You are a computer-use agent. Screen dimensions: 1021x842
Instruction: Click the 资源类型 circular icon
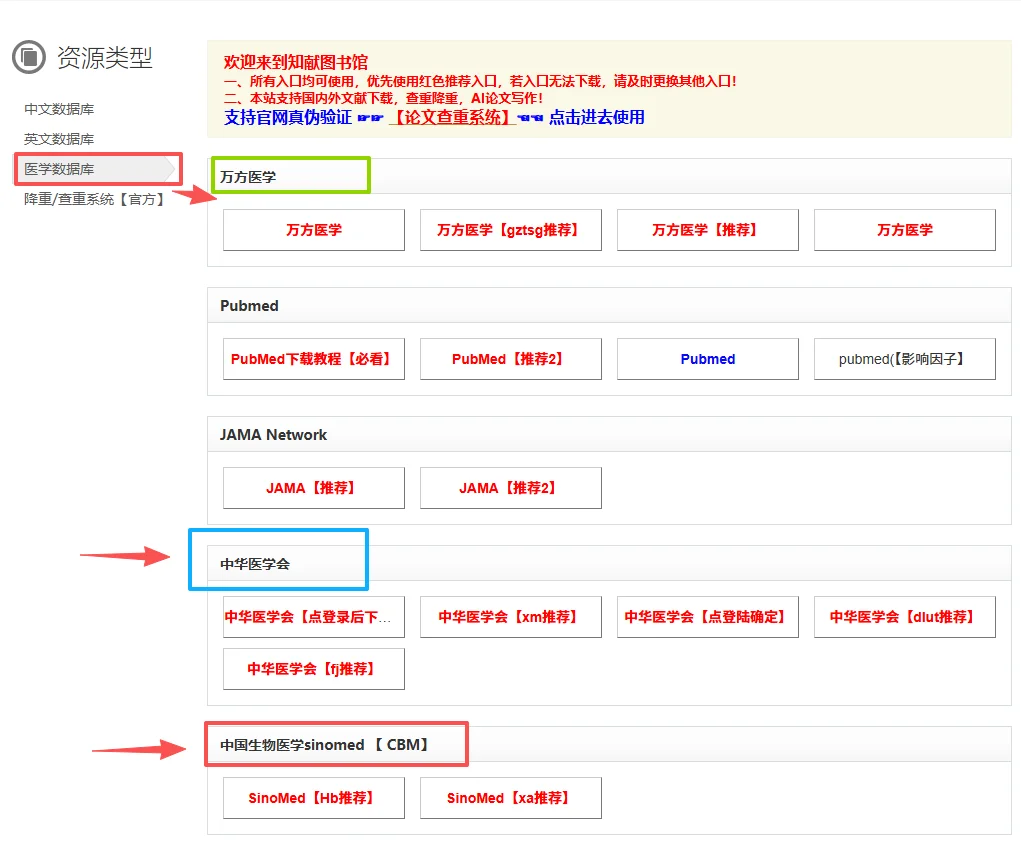tap(29, 57)
